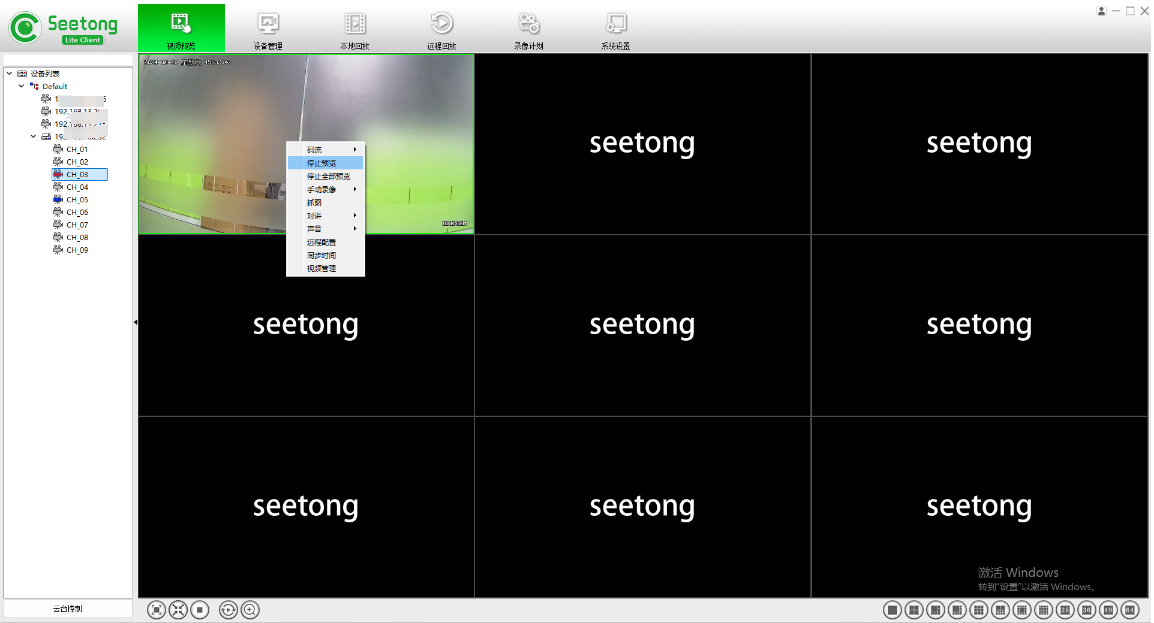Open the 远程回放 remote playback icon
Viewport: 1154px width, 623px height.
[441, 29]
